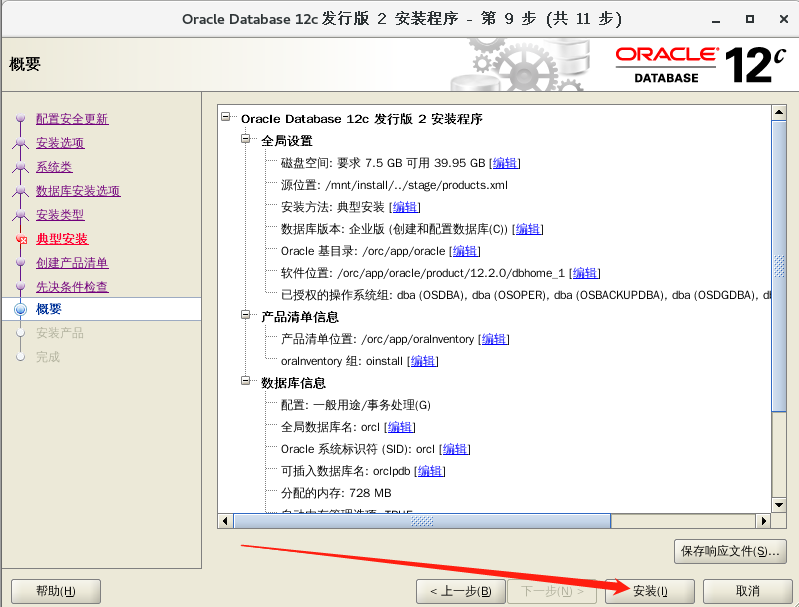
Task: Edit the 全局数据库名 orcl
Action: point(400,427)
